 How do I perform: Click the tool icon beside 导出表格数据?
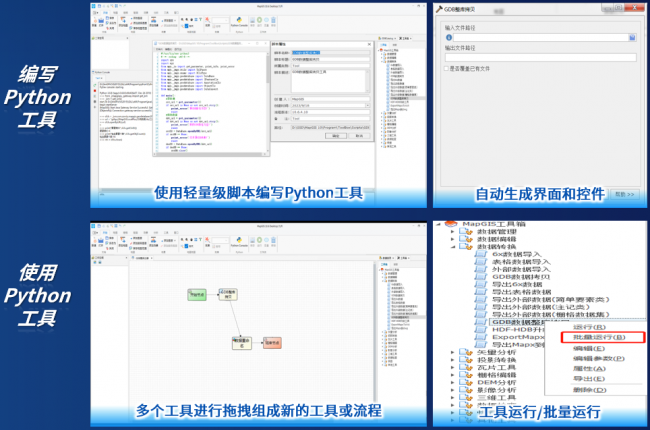[480, 292]
